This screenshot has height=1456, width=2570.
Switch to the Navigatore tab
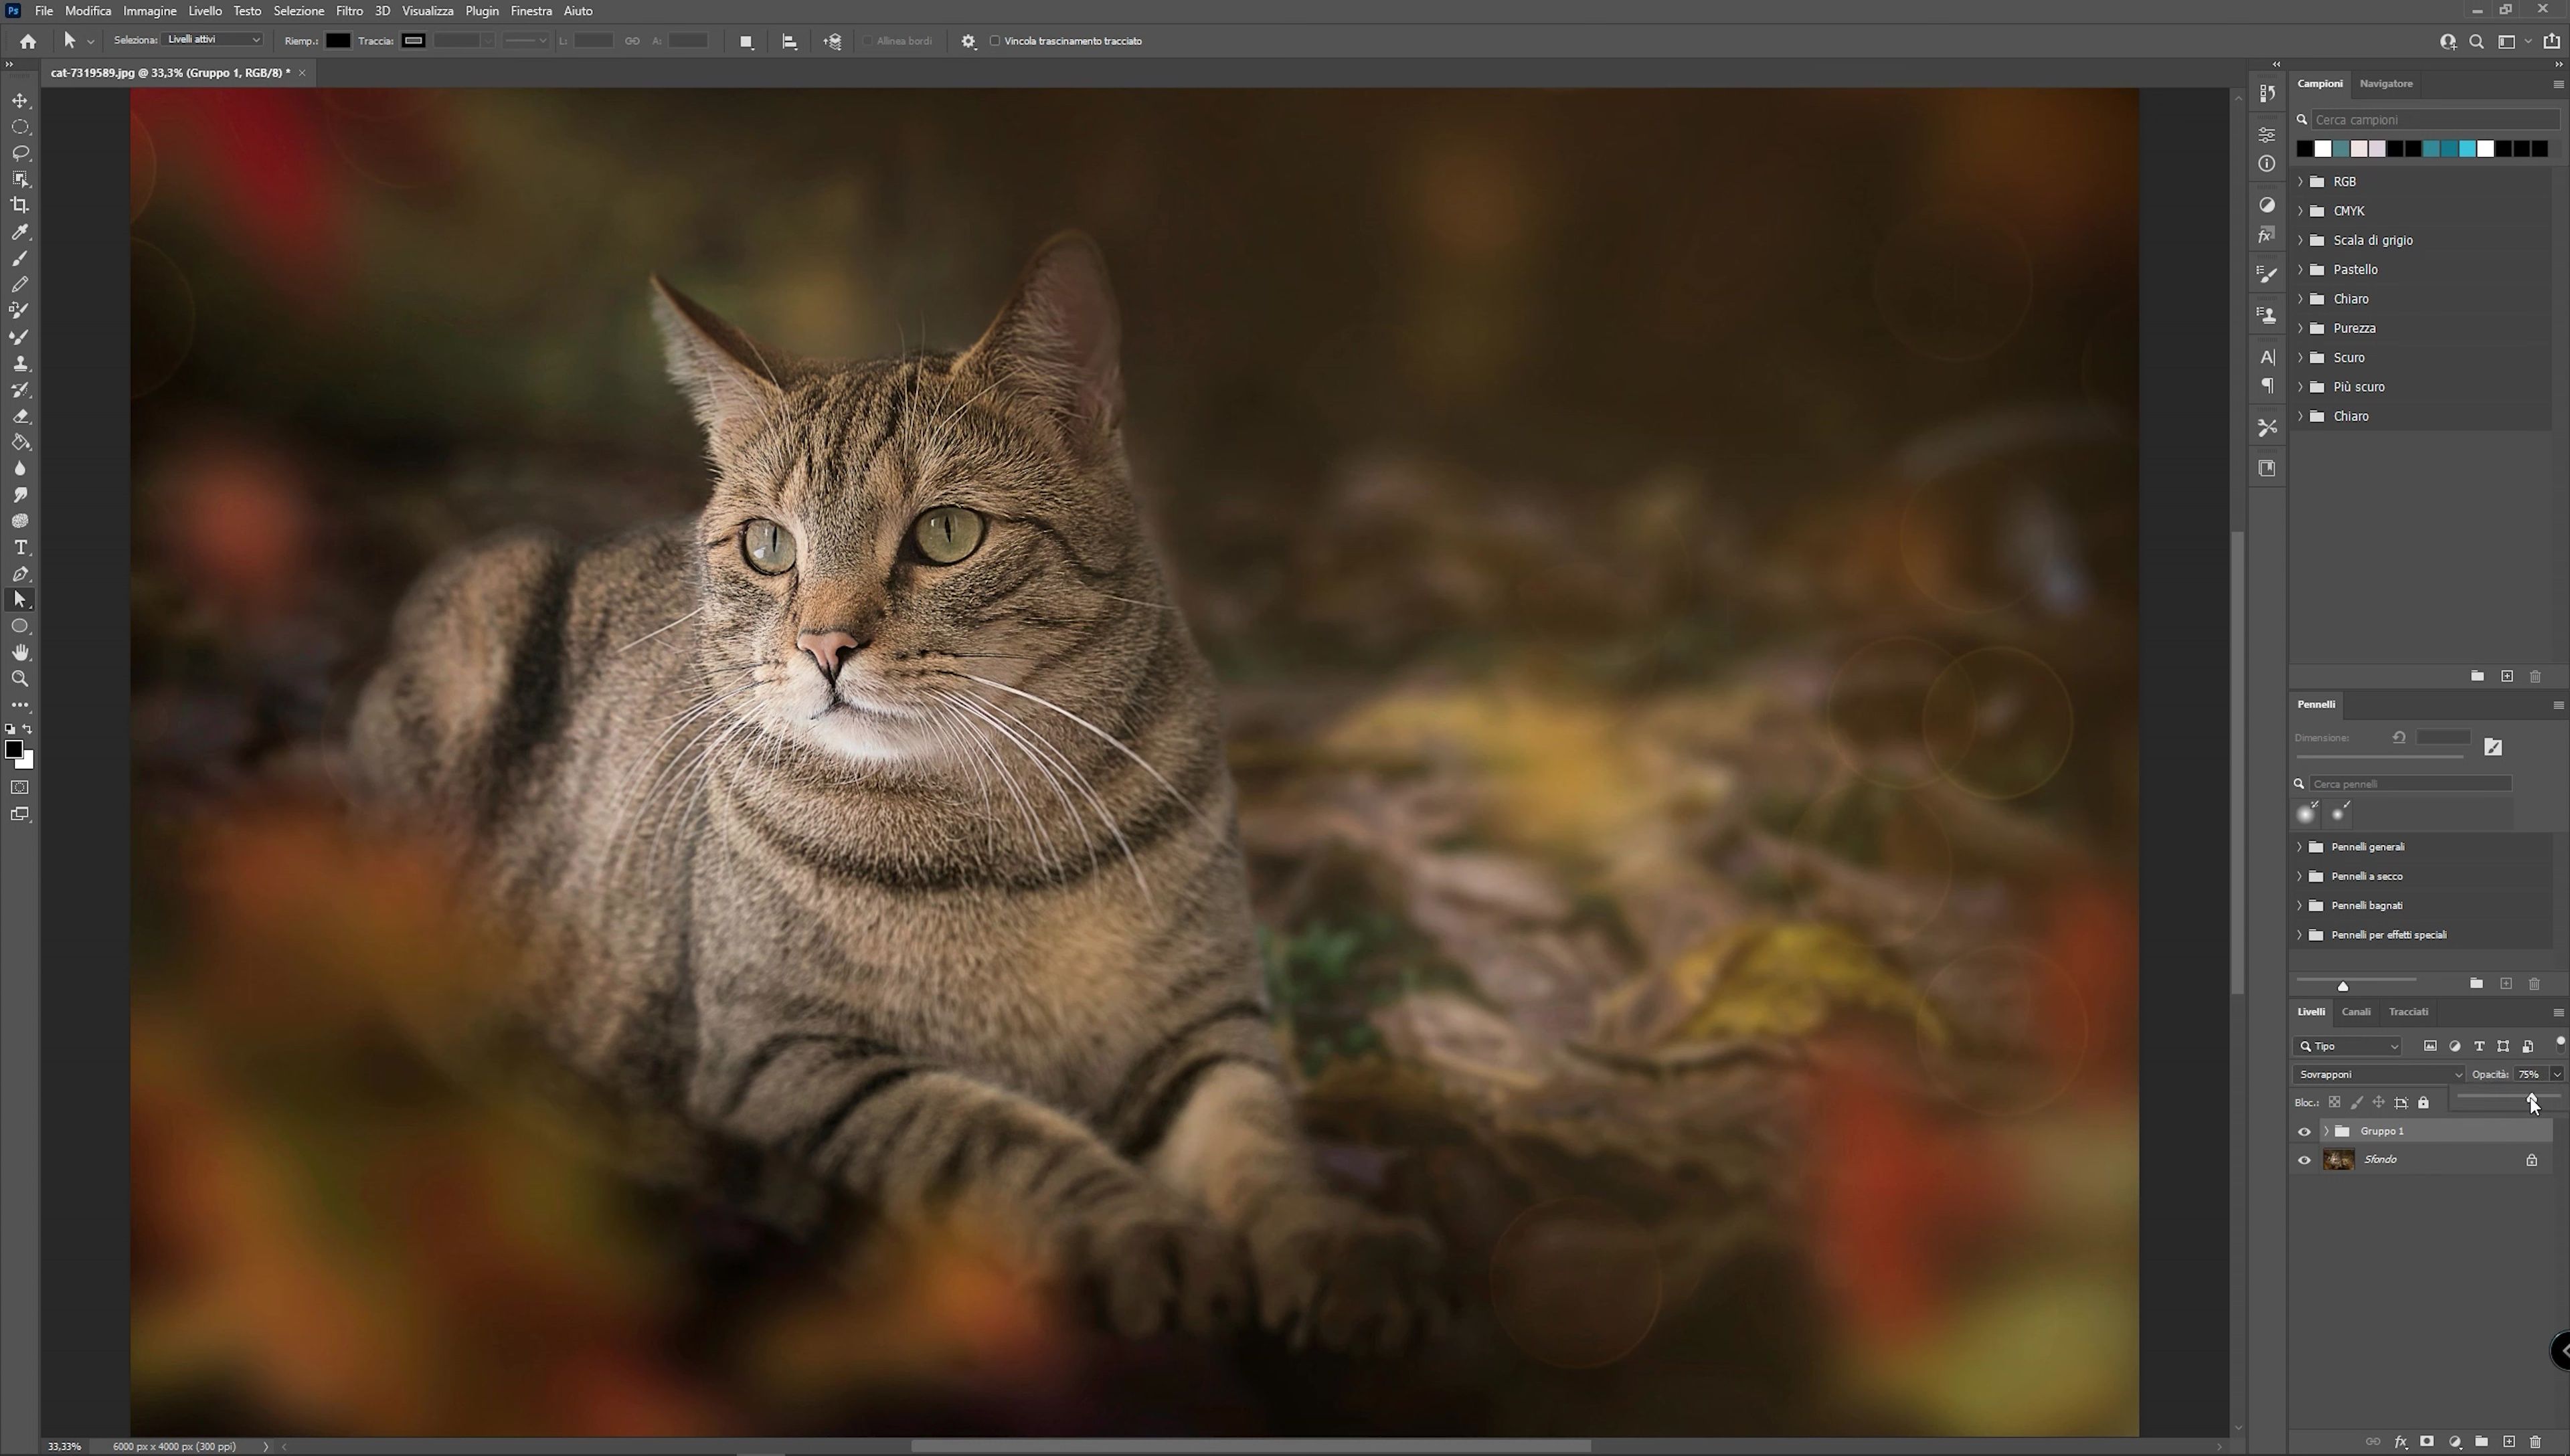2386,84
